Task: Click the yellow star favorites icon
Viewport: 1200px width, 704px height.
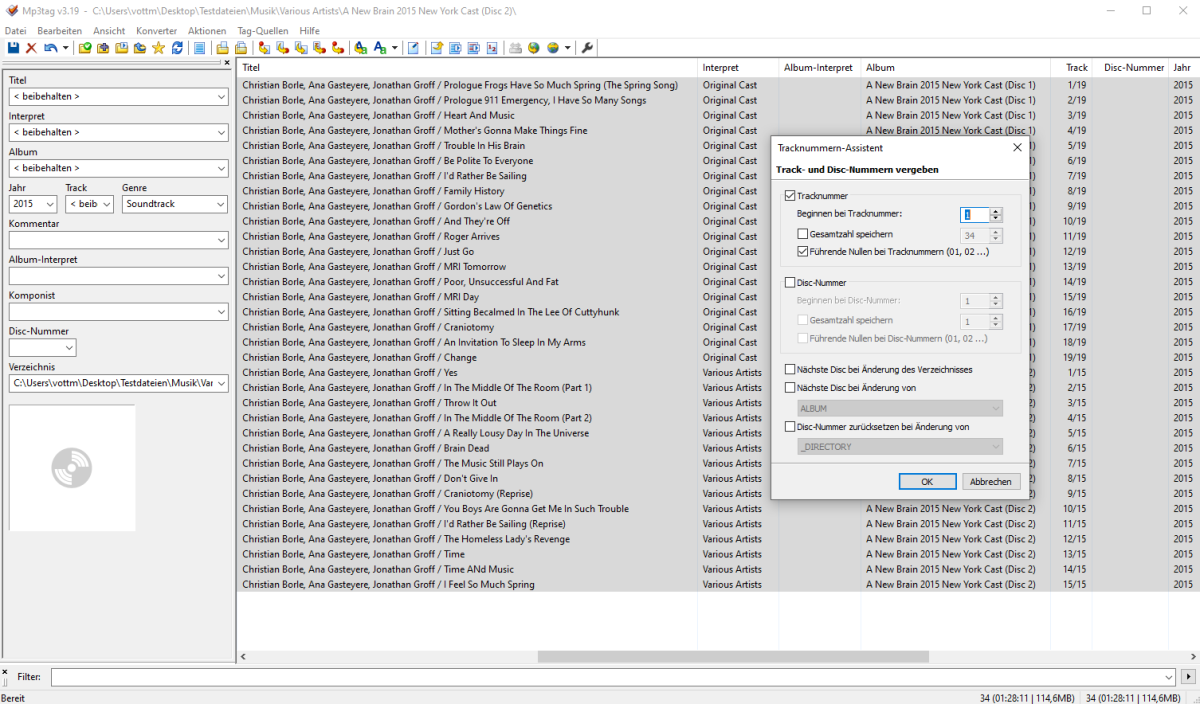Action: tap(158, 48)
